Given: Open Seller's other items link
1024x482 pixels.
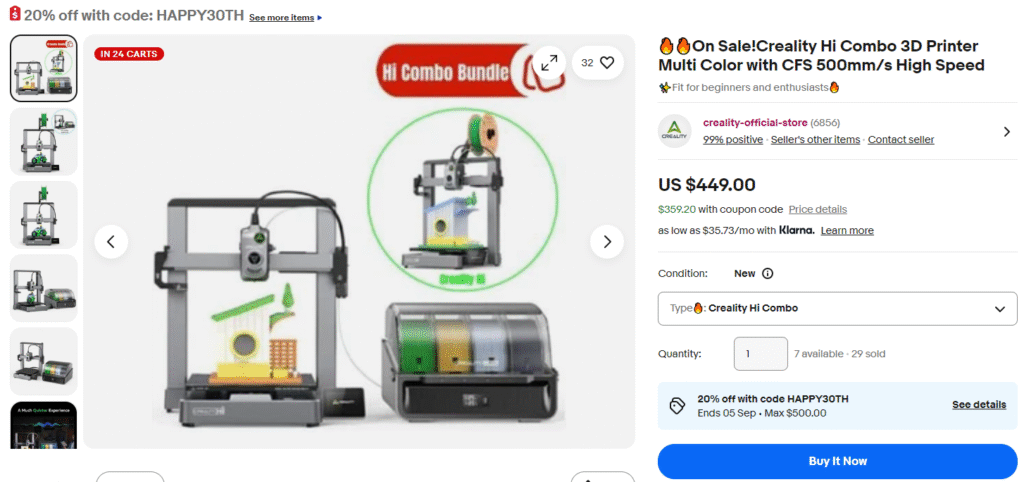Looking at the screenshot, I should point(815,140).
